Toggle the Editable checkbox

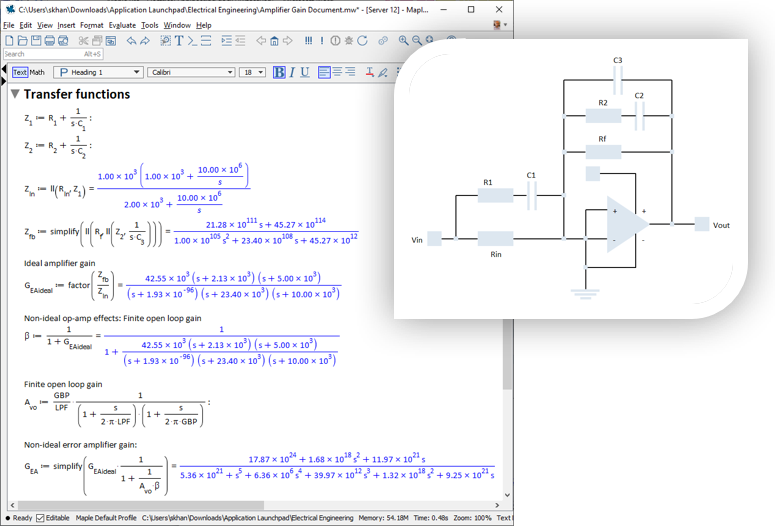(41, 518)
